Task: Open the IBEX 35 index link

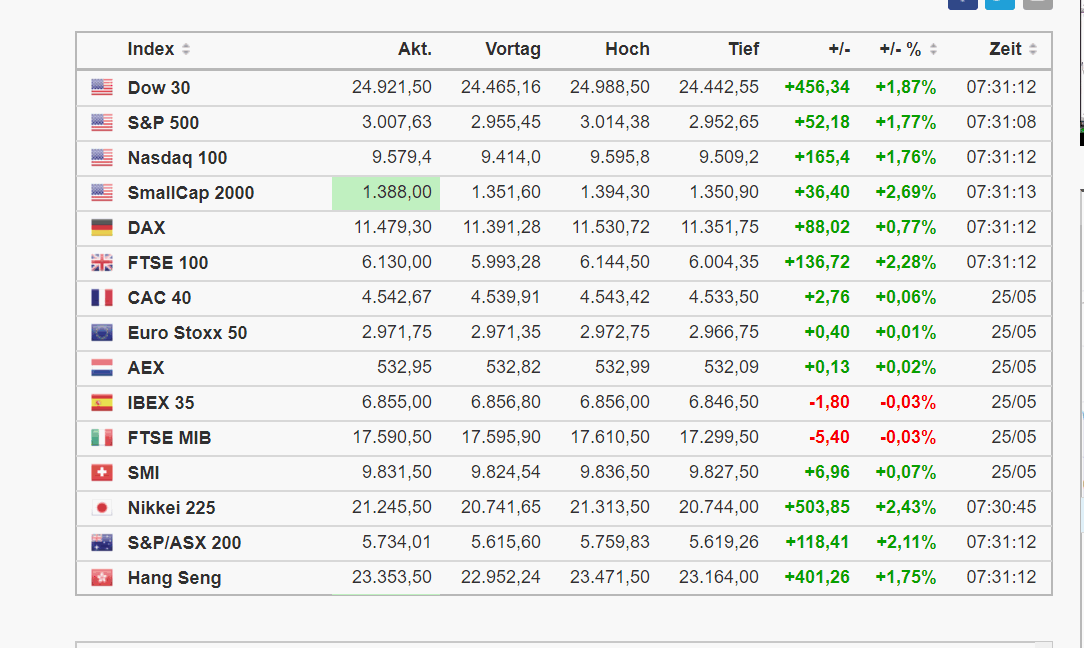Action: click(161, 403)
